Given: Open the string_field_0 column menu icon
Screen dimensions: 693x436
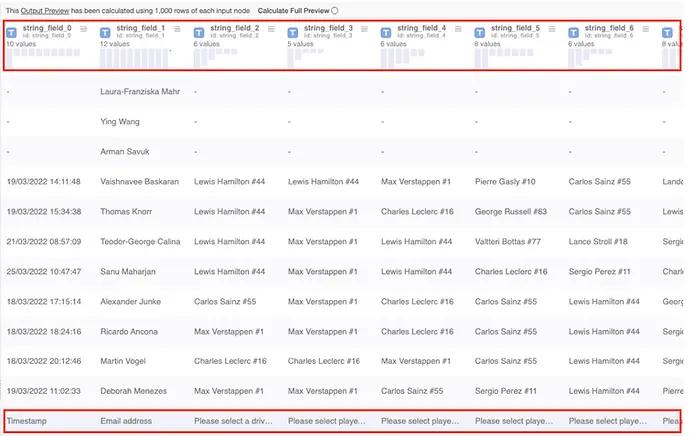Looking at the screenshot, I should [x=84, y=29].
